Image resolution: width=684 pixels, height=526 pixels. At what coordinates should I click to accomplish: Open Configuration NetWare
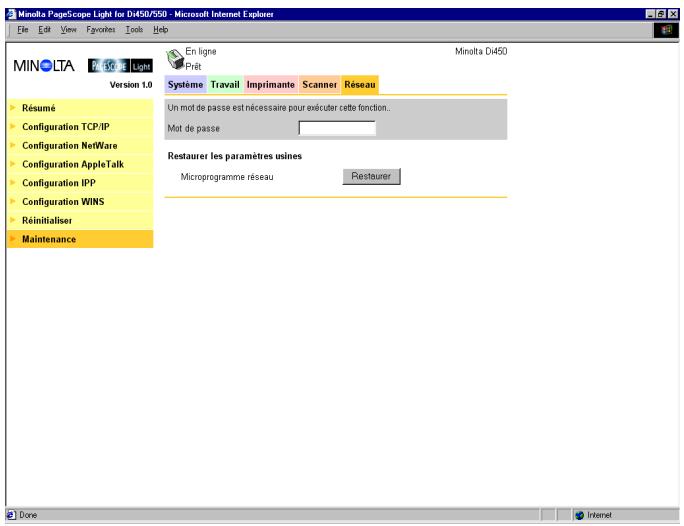tap(80, 146)
